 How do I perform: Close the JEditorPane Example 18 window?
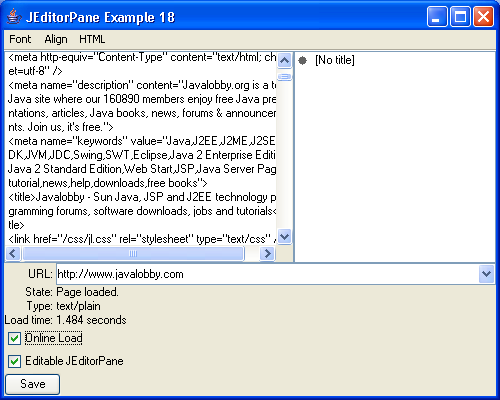(x=483, y=16)
